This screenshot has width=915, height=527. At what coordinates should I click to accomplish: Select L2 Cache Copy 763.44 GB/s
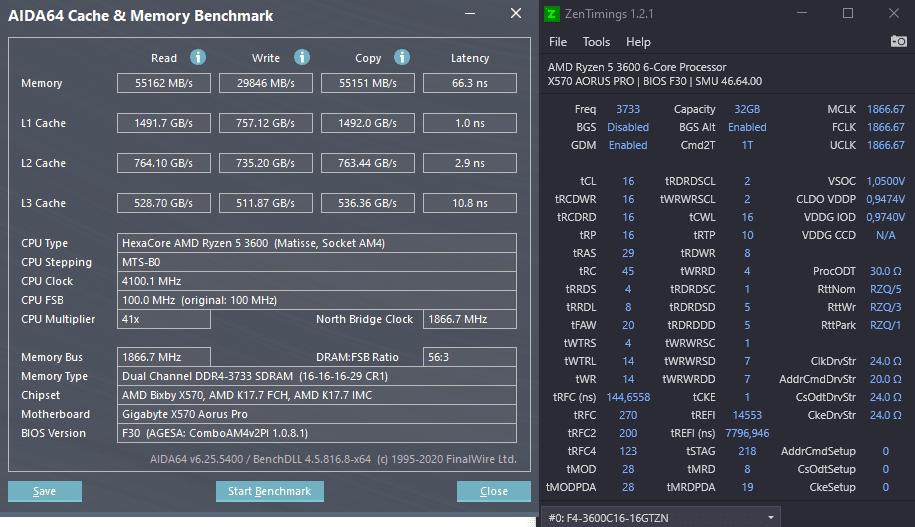click(368, 163)
